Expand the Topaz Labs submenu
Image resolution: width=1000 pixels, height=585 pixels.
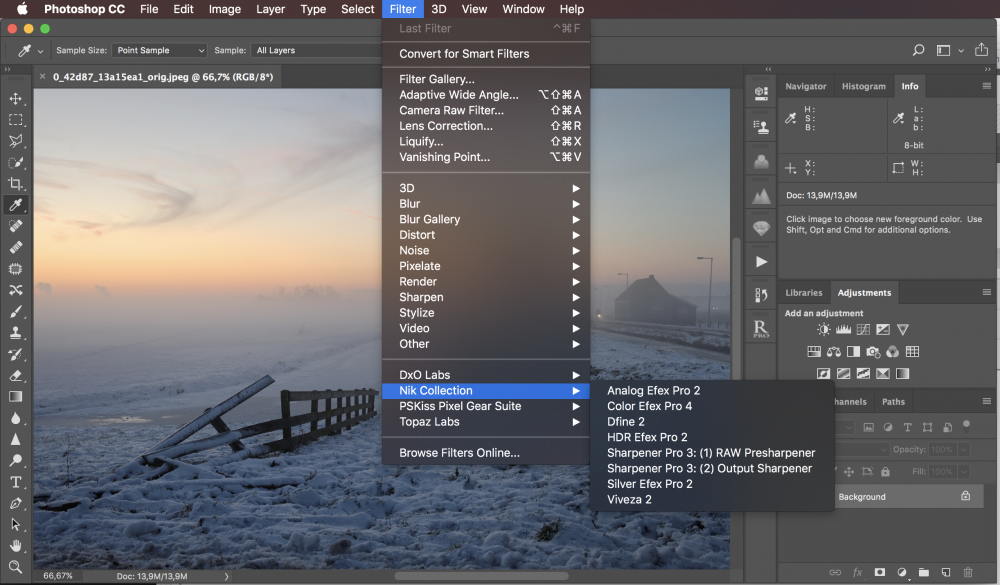click(486, 422)
